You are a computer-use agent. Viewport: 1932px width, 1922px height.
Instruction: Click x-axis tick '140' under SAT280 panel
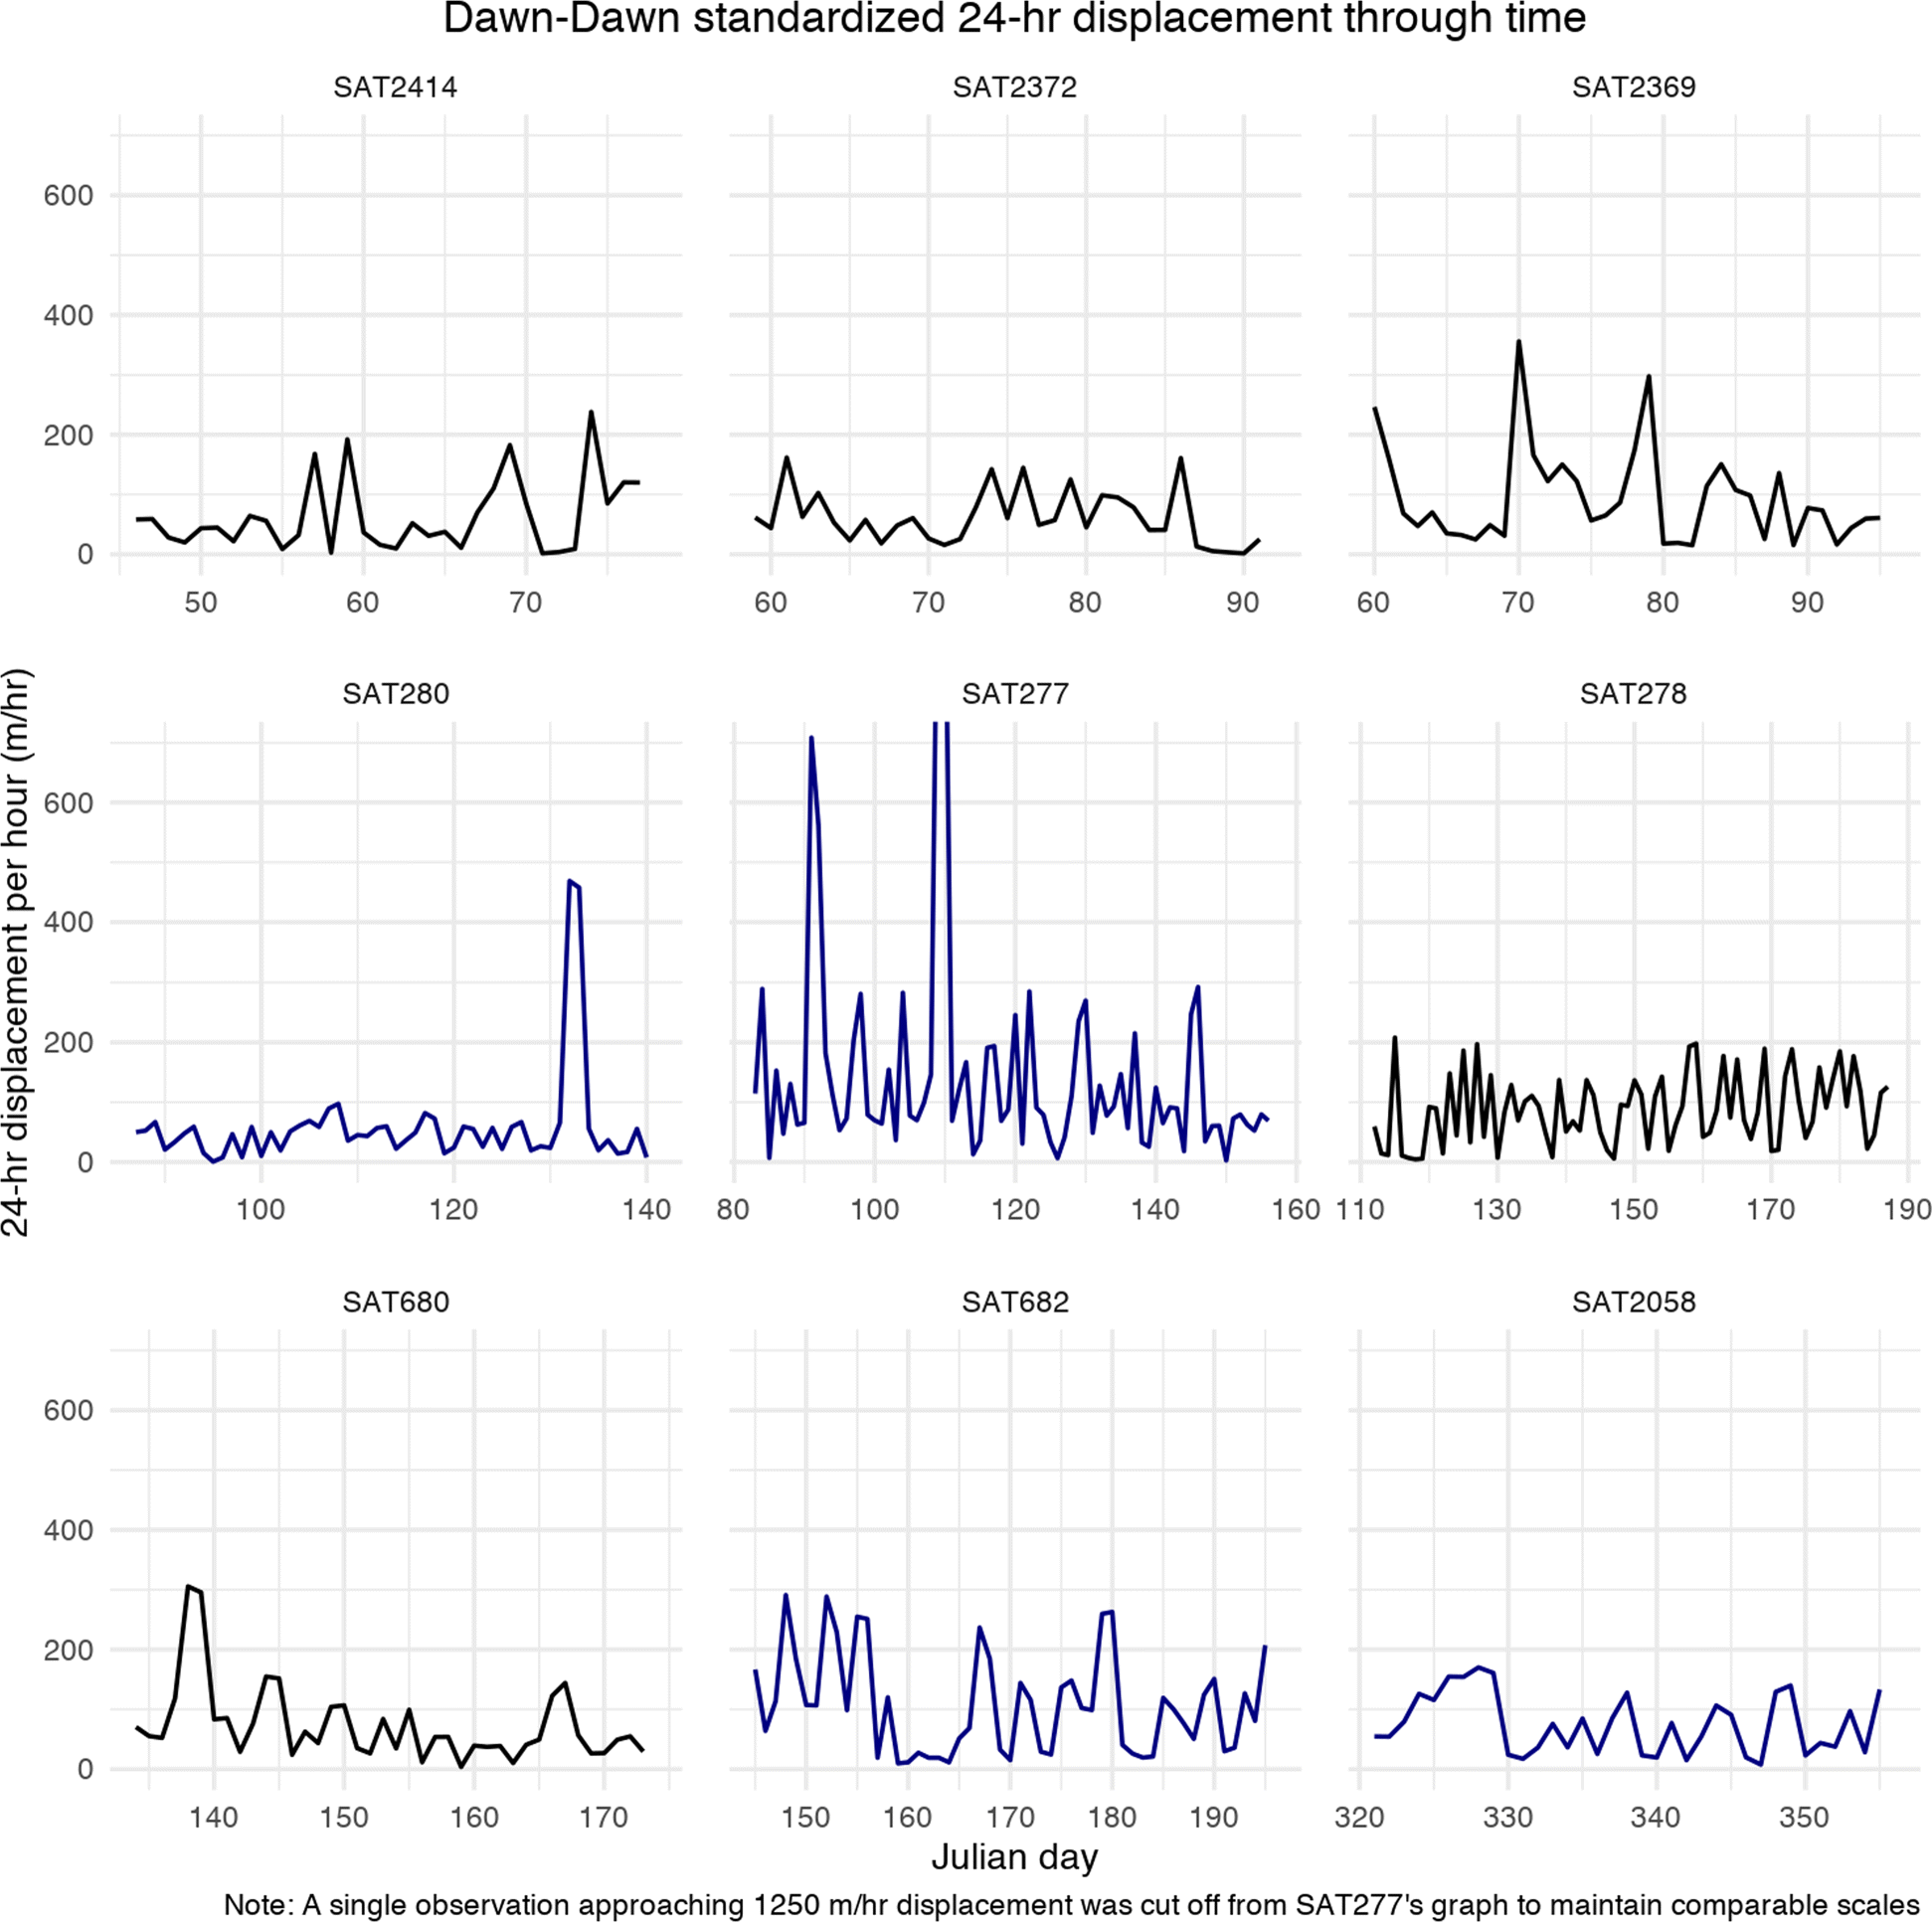click(646, 1210)
